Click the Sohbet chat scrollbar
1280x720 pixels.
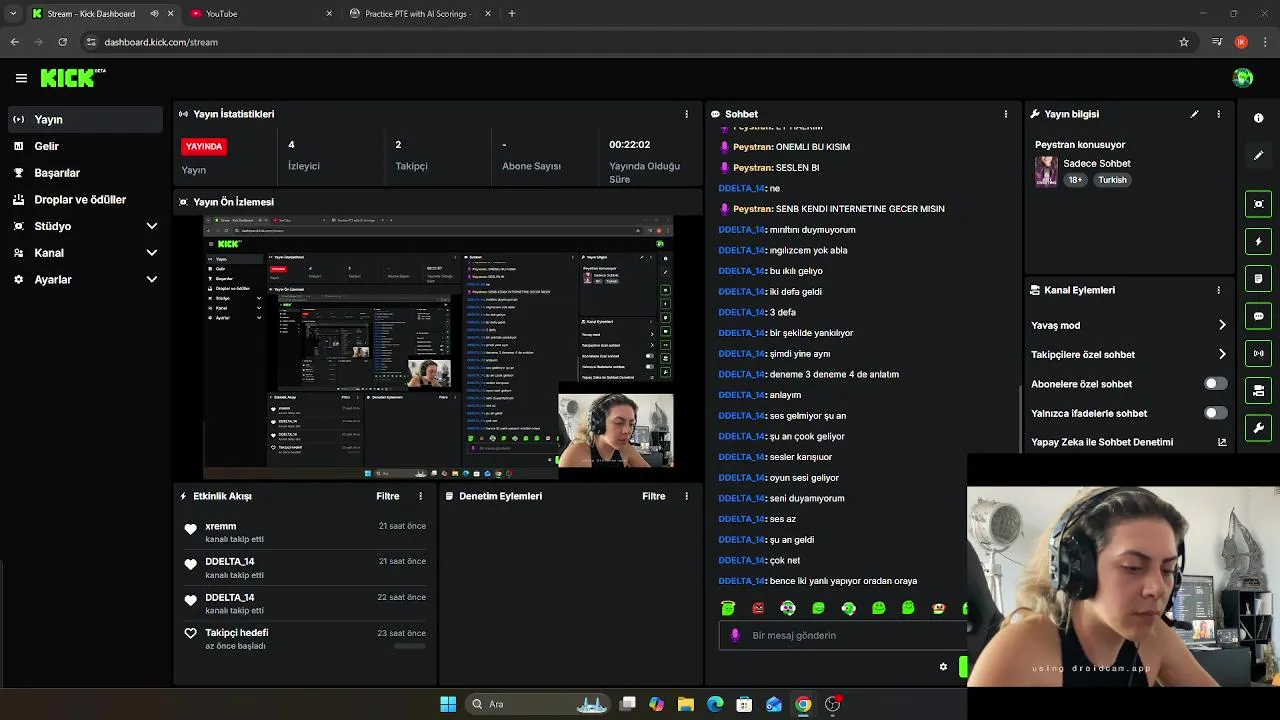tap(1019, 420)
